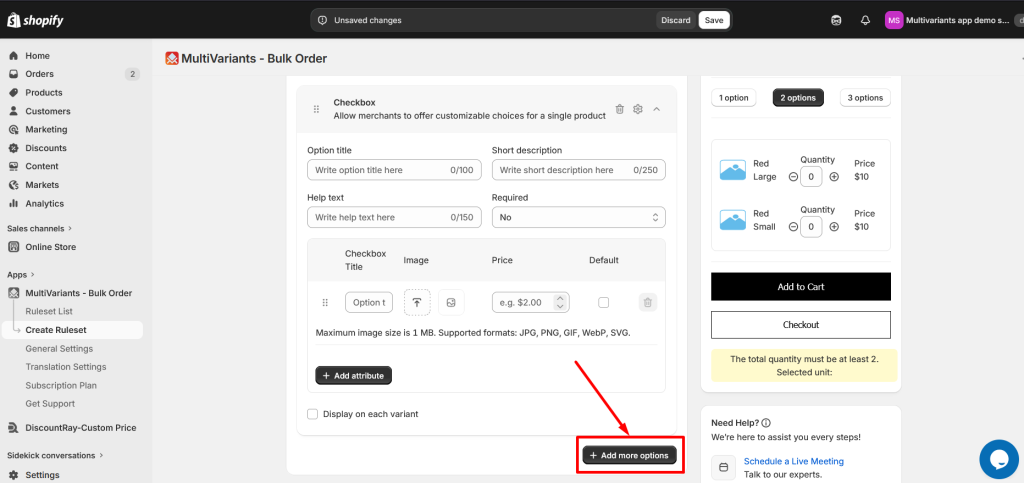Focus the Option title input field
The image size is (1024, 483).
tap(394, 170)
